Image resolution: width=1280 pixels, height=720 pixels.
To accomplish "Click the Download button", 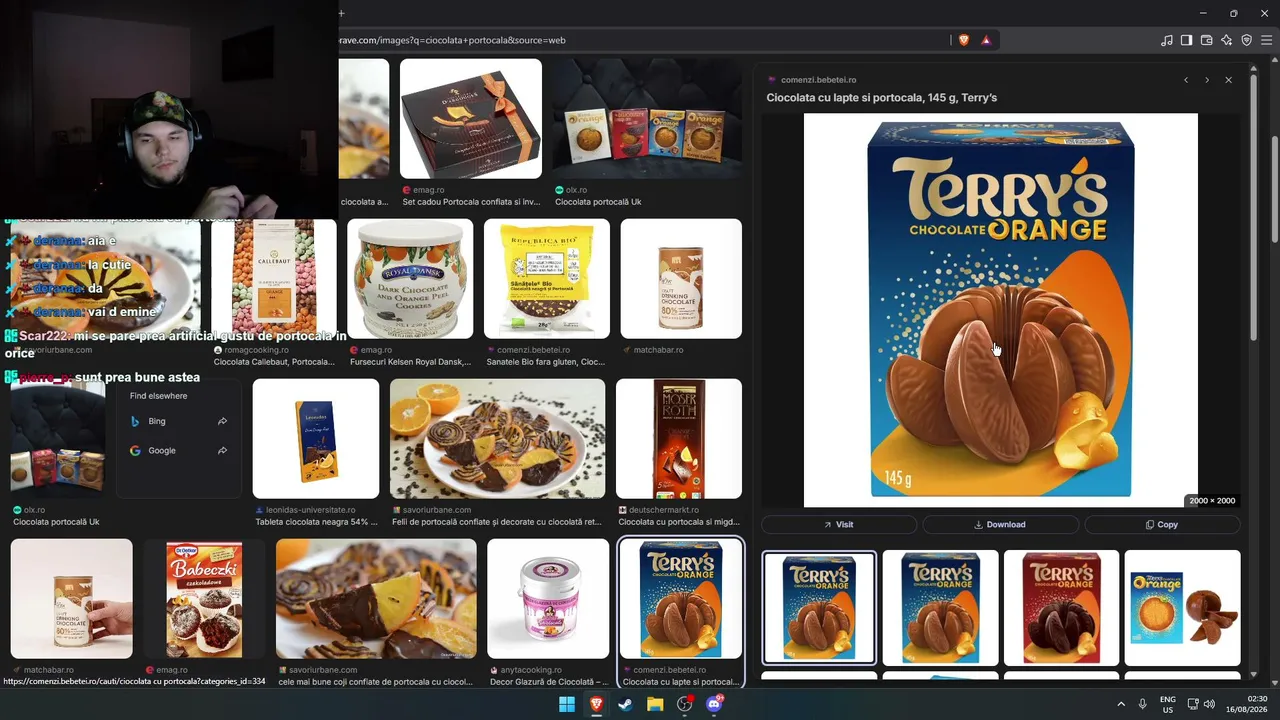I will click(1000, 524).
